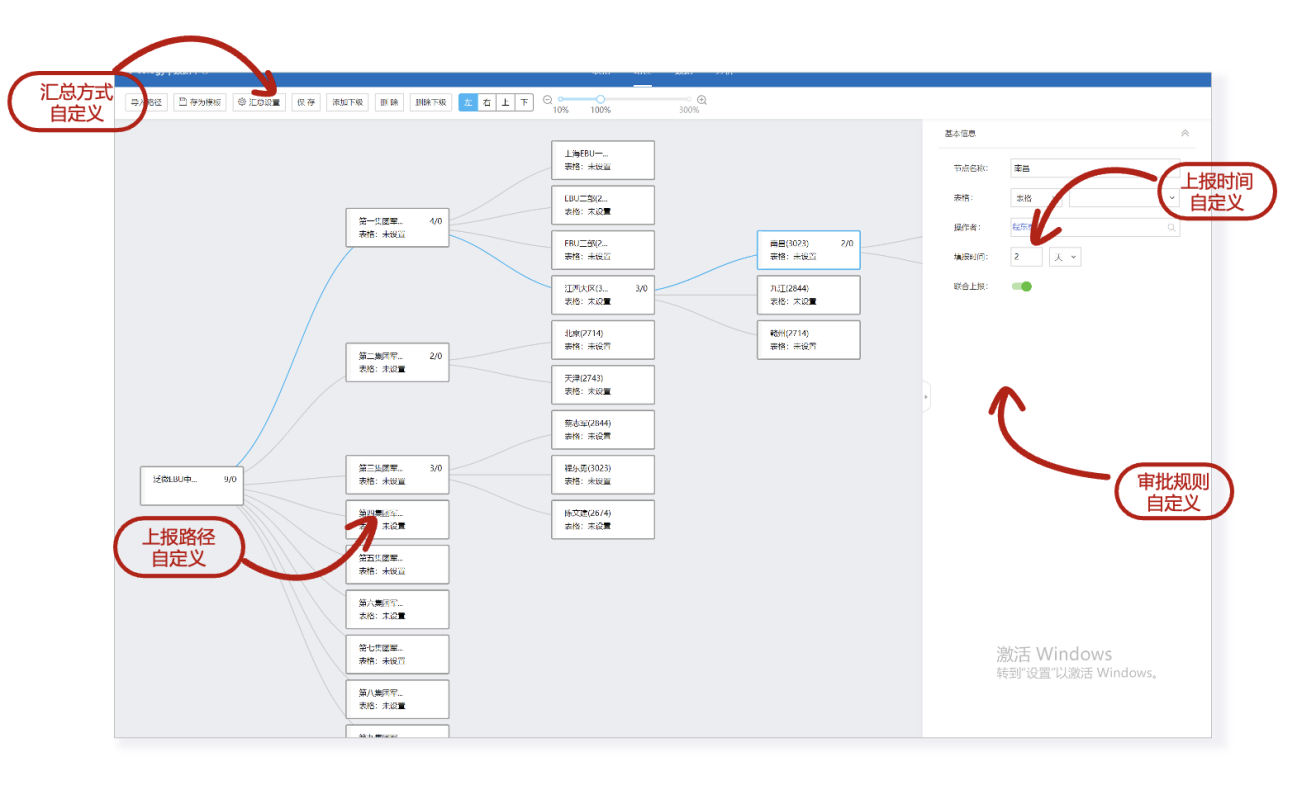Screen dimensions: 1297x809
Task: Select the 江西大区 node in the tree
Action: (603, 295)
